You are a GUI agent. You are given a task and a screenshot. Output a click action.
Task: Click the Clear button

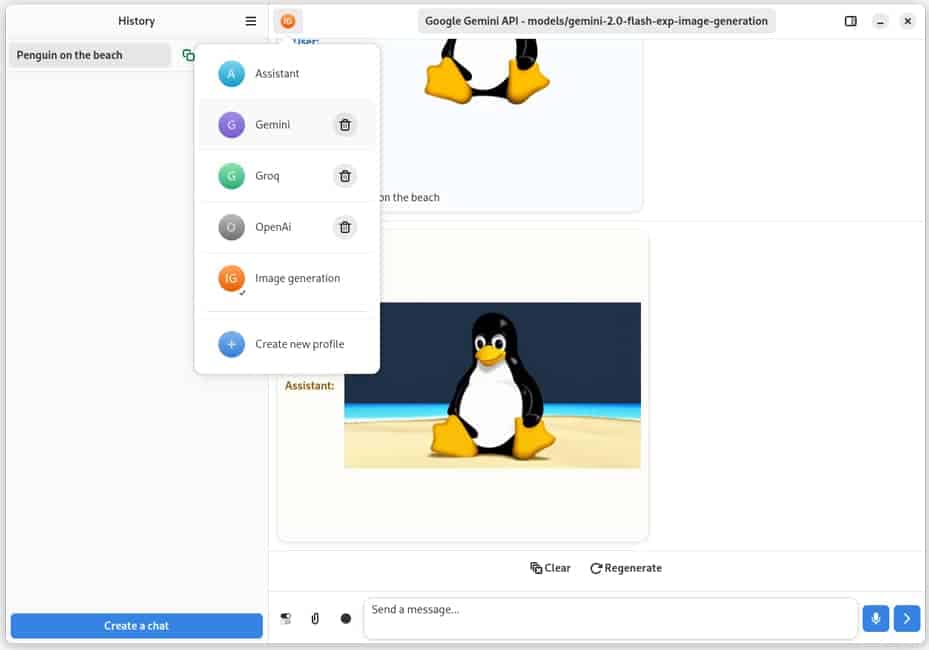pyautogui.click(x=550, y=568)
